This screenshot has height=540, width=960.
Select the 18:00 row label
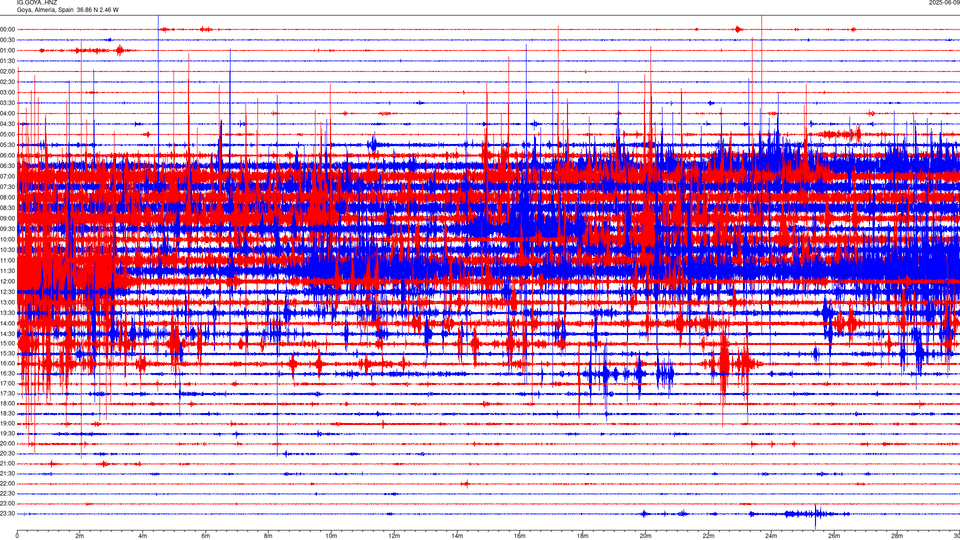coord(7,403)
